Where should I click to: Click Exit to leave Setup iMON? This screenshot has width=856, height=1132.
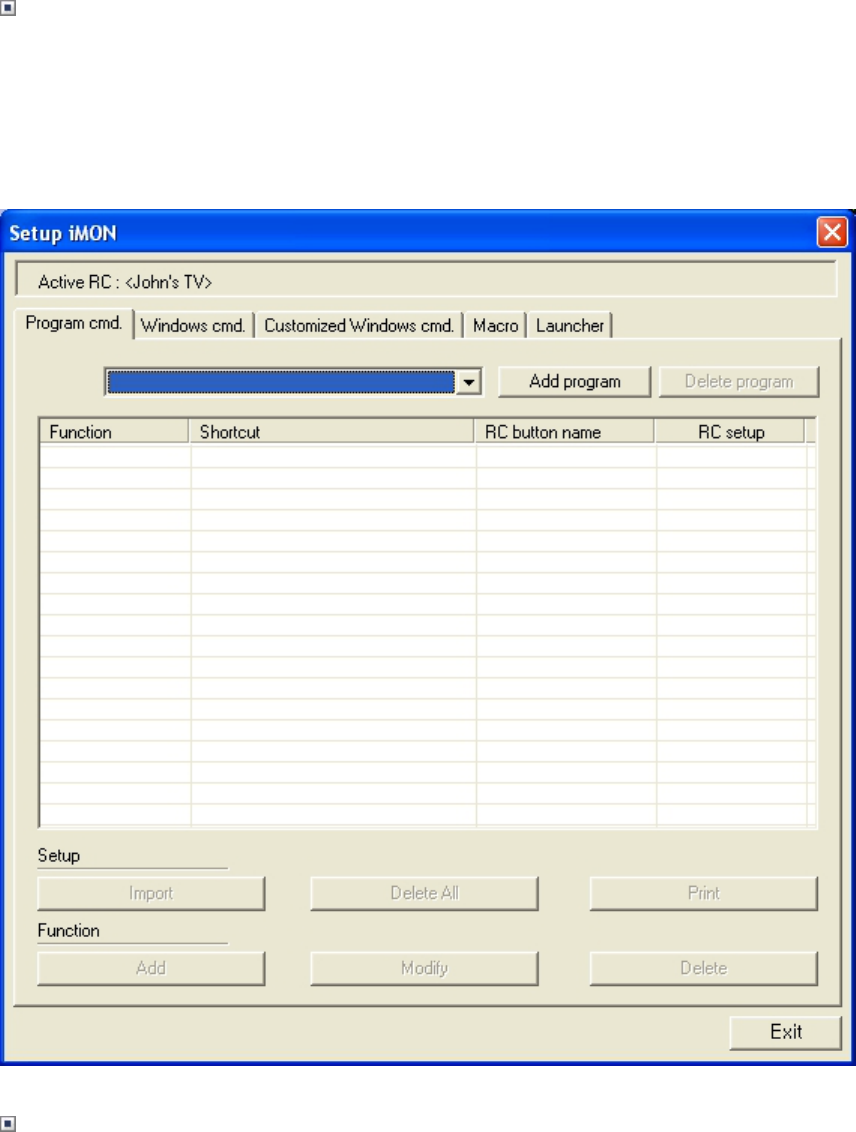click(x=785, y=1032)
